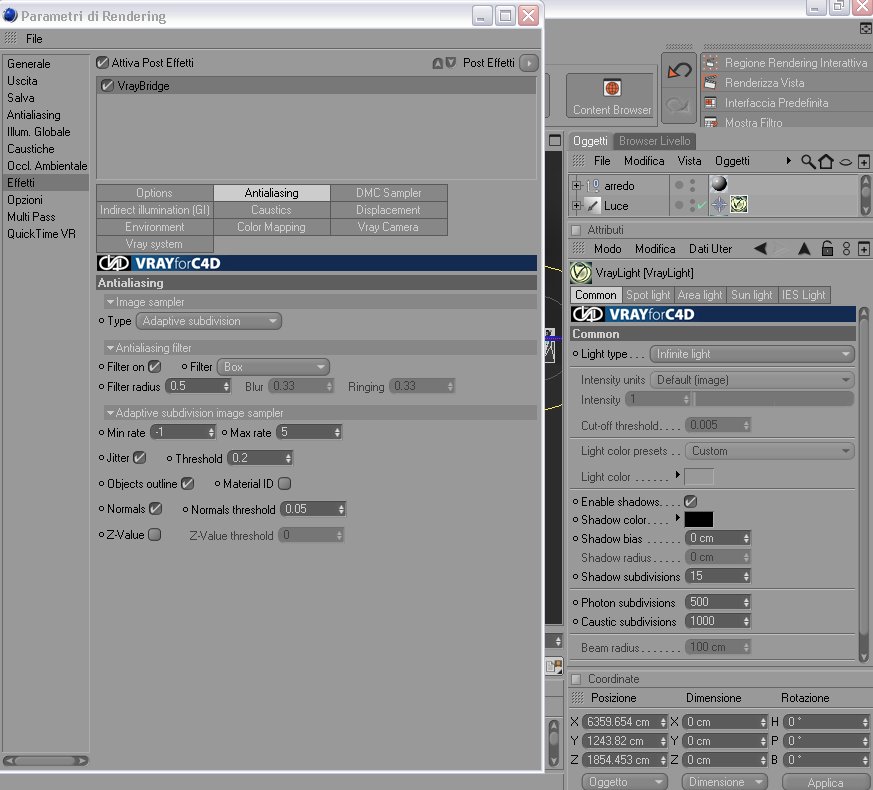Collapse Adaptive subdivision image sampler section

pyautogui.click(x=110, y=413)
